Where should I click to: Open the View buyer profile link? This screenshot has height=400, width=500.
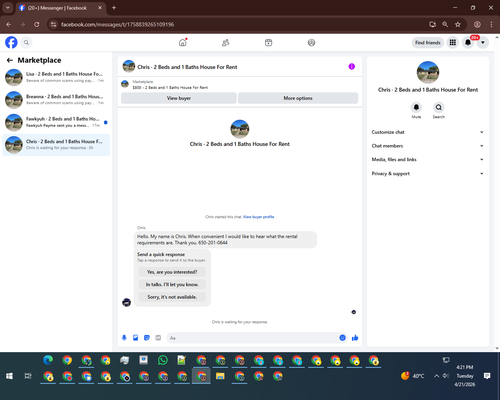(258, 217)
